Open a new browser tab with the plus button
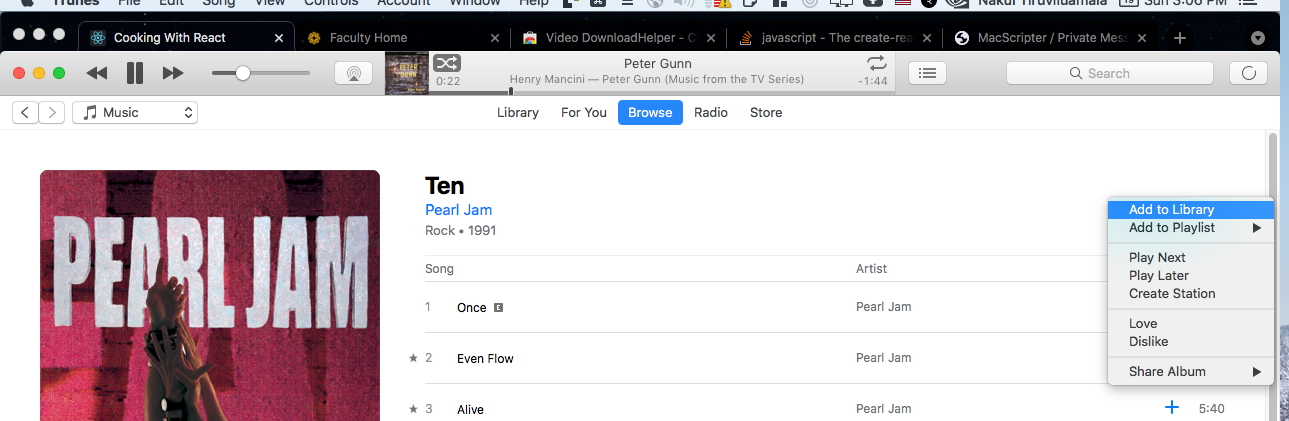1289x421 pixels. point(1180,38)
